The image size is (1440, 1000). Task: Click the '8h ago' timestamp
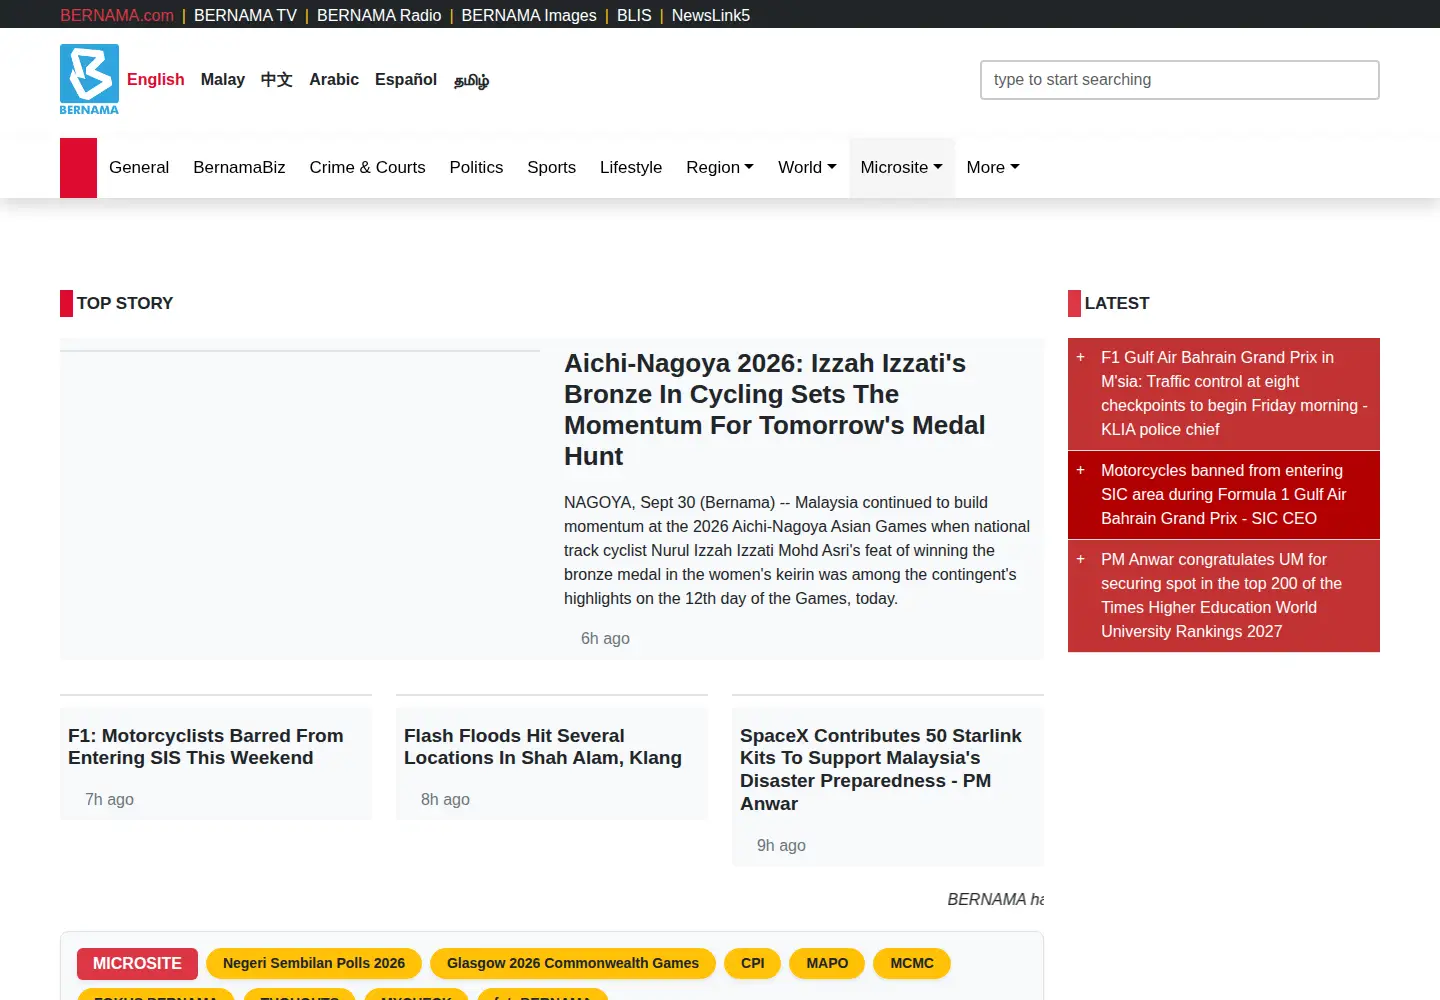[445, 799]
